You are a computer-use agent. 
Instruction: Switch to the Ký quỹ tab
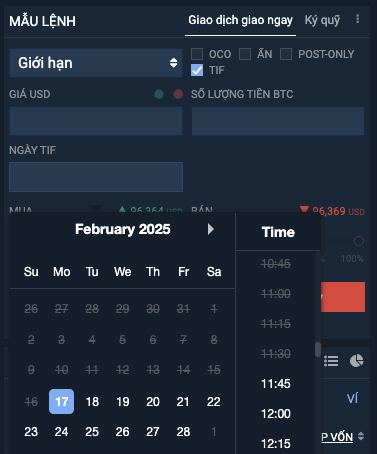tap(322, 20)
